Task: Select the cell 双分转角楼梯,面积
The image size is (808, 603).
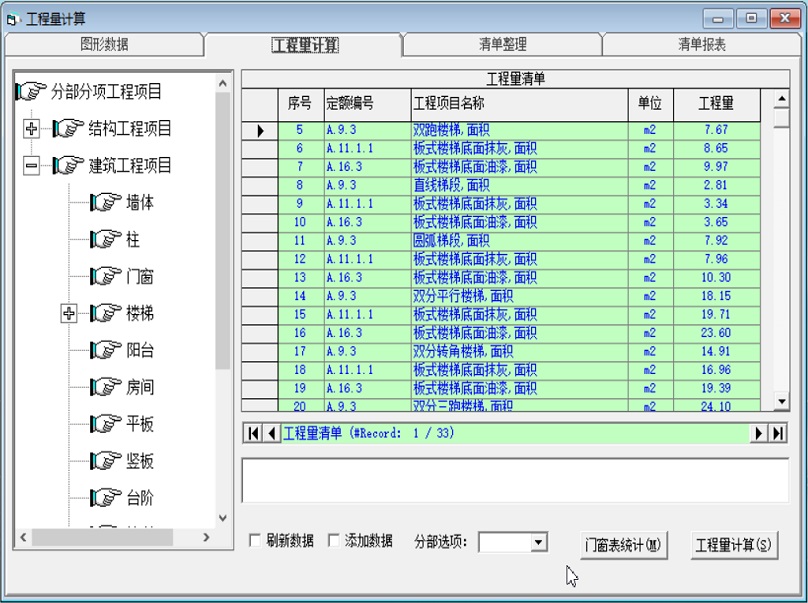Action: pyautogui.click(x=519, y=351)
